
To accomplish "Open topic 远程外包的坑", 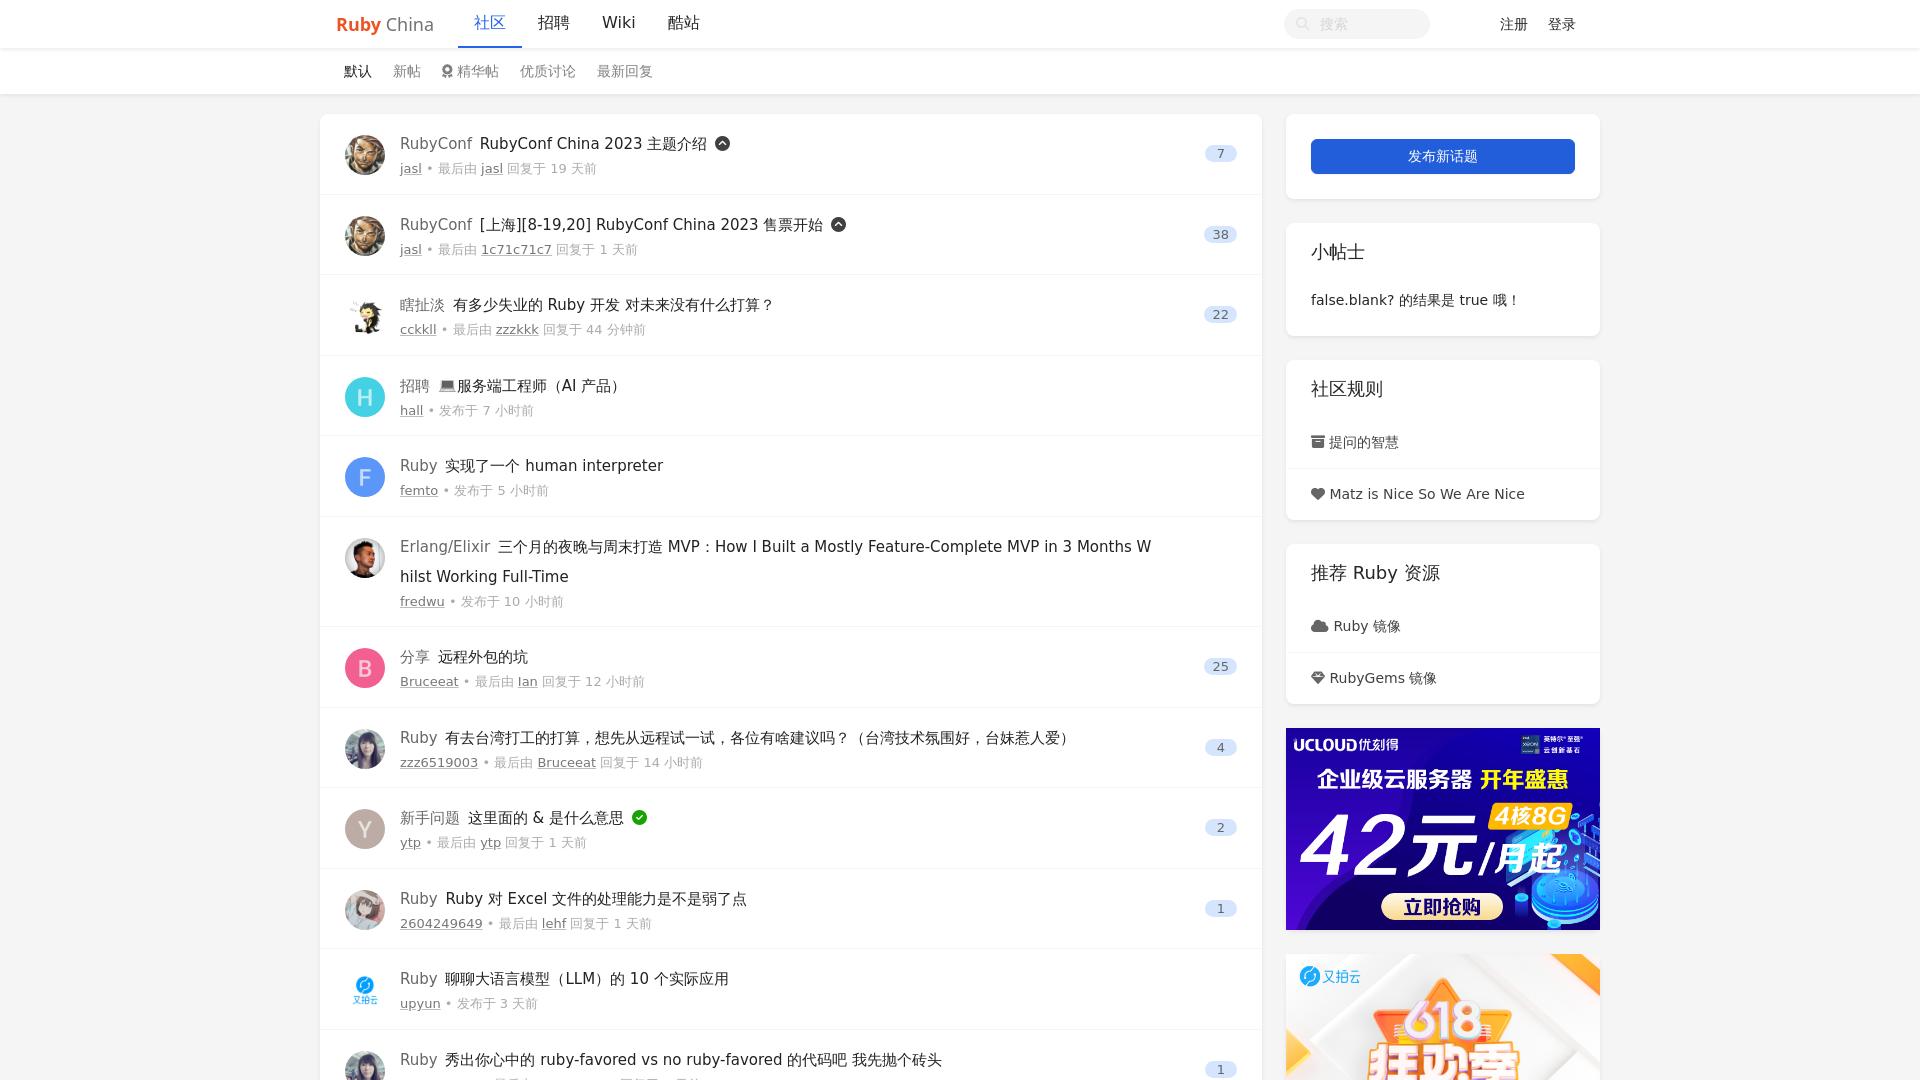I will [483, 657].
